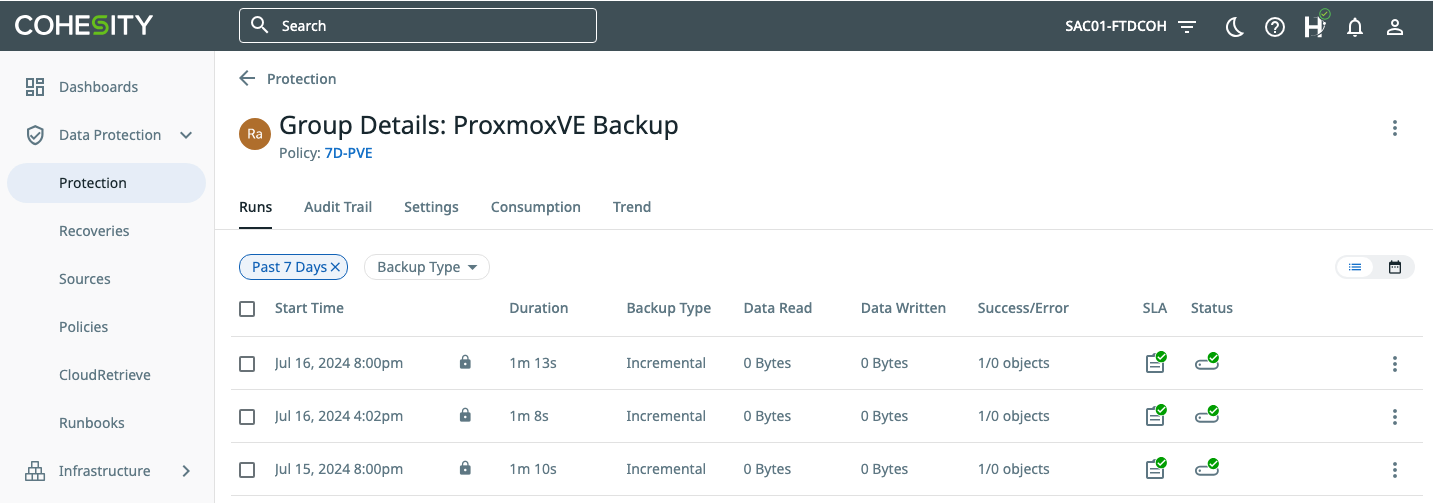
Task: Click SLA icon for Jul 15 run
Action: [1155, 469]
